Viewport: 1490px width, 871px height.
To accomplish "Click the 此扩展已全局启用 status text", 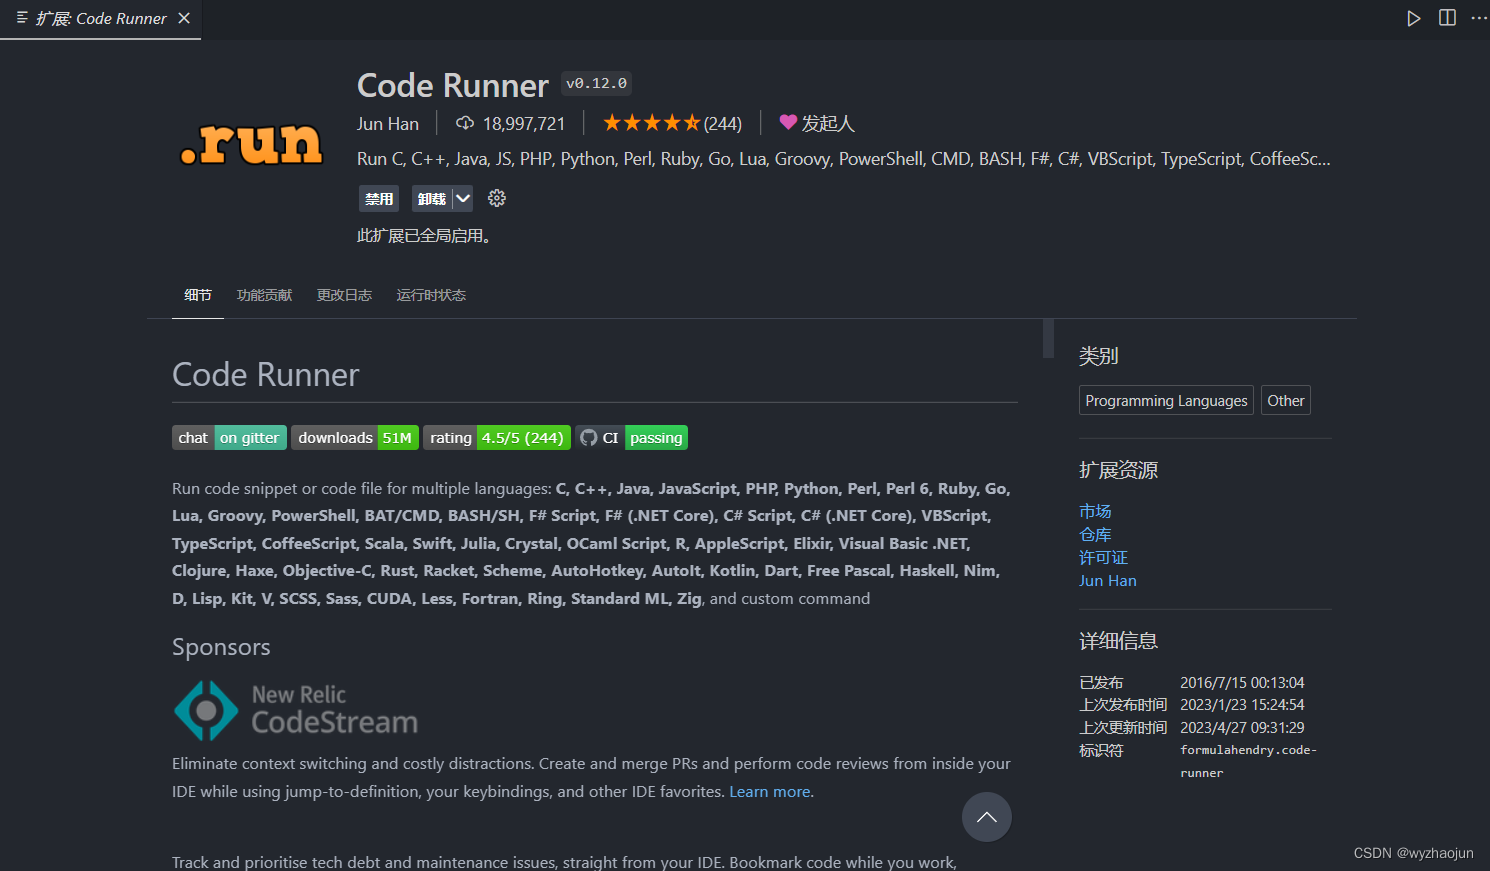I will (x=424, y=236).
